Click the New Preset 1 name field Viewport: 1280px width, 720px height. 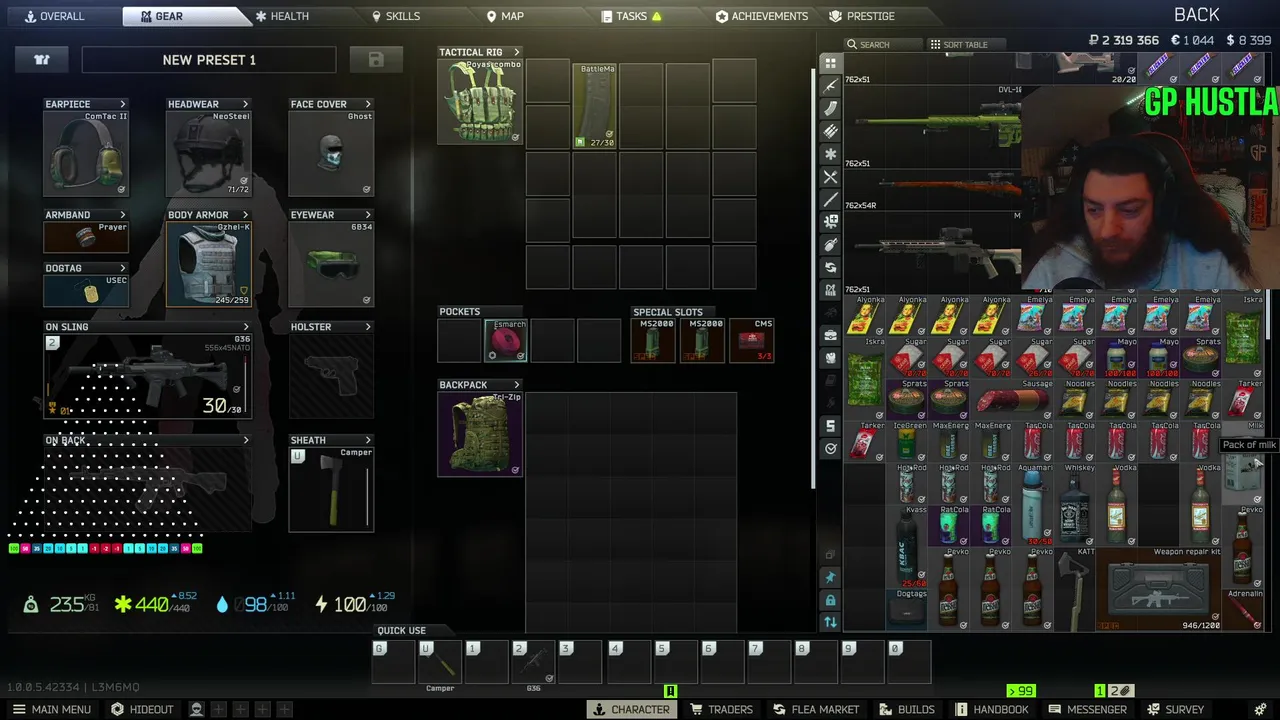[209, 60]
